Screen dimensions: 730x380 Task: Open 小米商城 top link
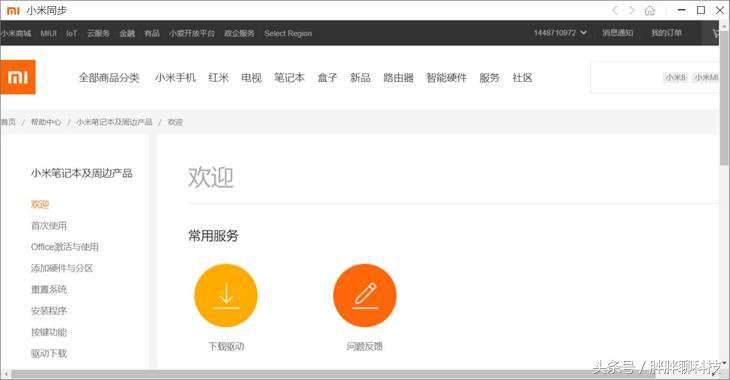16,34
